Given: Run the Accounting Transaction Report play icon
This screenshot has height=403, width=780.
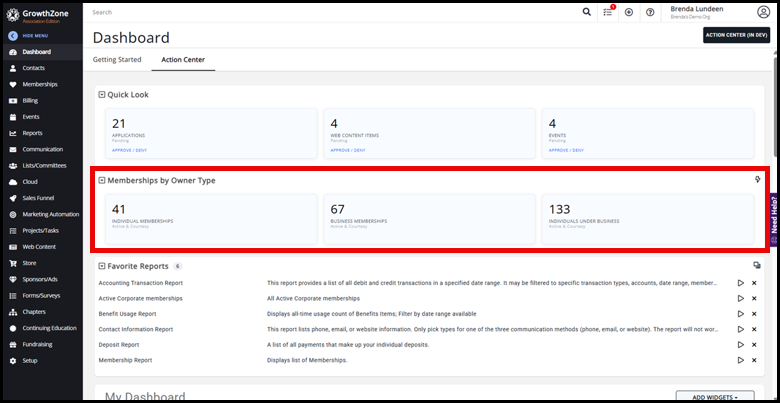Looking at the screenshot, I should pos(740,283).
